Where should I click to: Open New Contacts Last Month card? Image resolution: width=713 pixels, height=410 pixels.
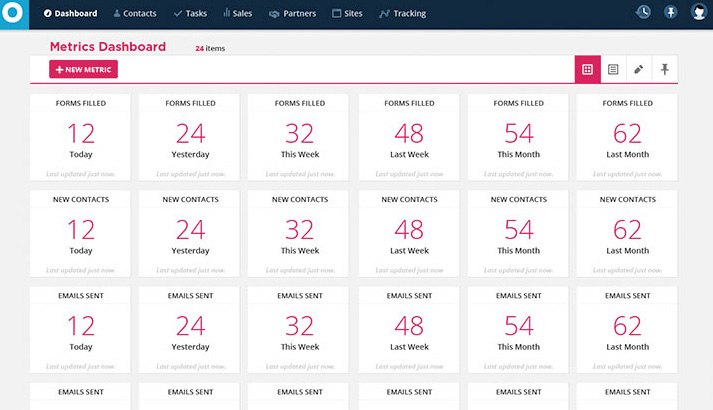[627, 234]
